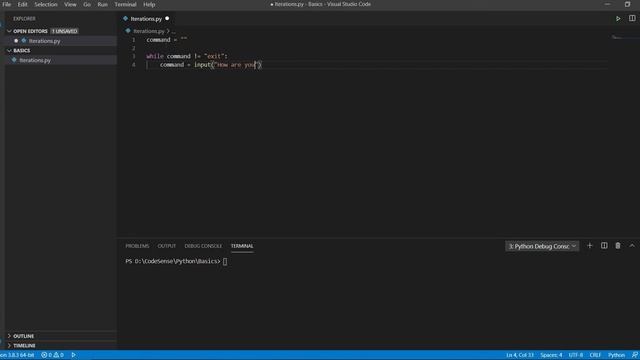Close unsaved Iterations.py tab via dot

[x=167, y=19]
